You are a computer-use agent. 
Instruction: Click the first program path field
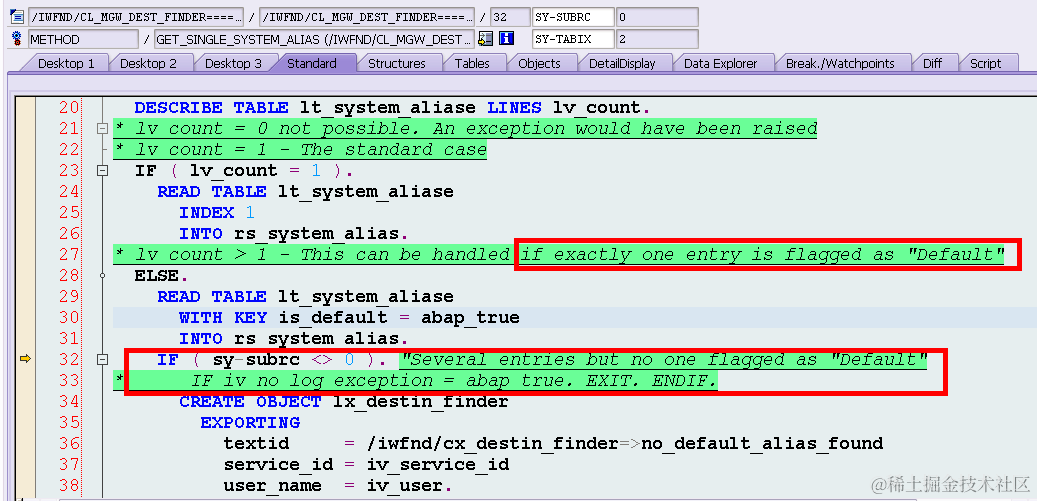point(136,17)
